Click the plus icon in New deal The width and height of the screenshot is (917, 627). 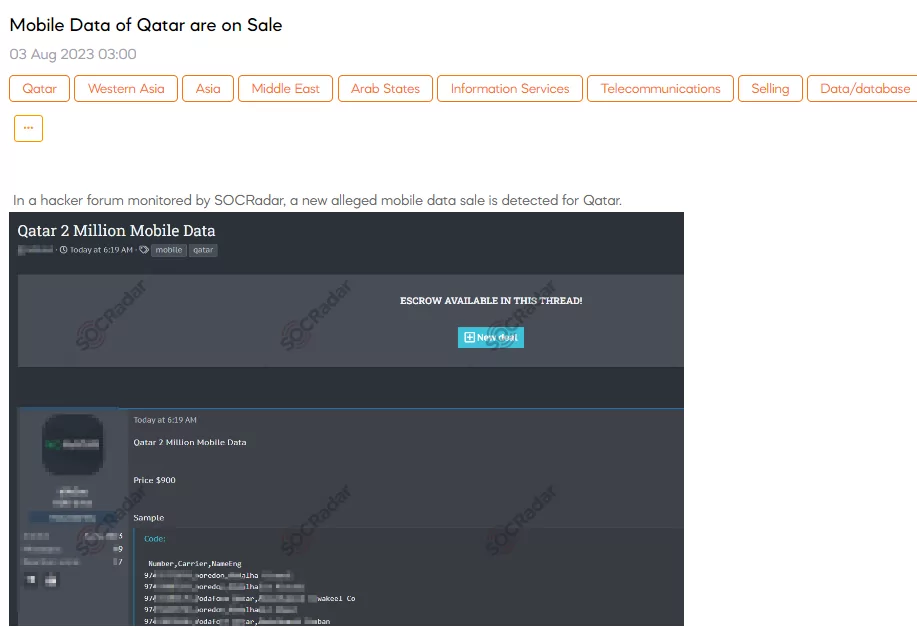(469, 337)
